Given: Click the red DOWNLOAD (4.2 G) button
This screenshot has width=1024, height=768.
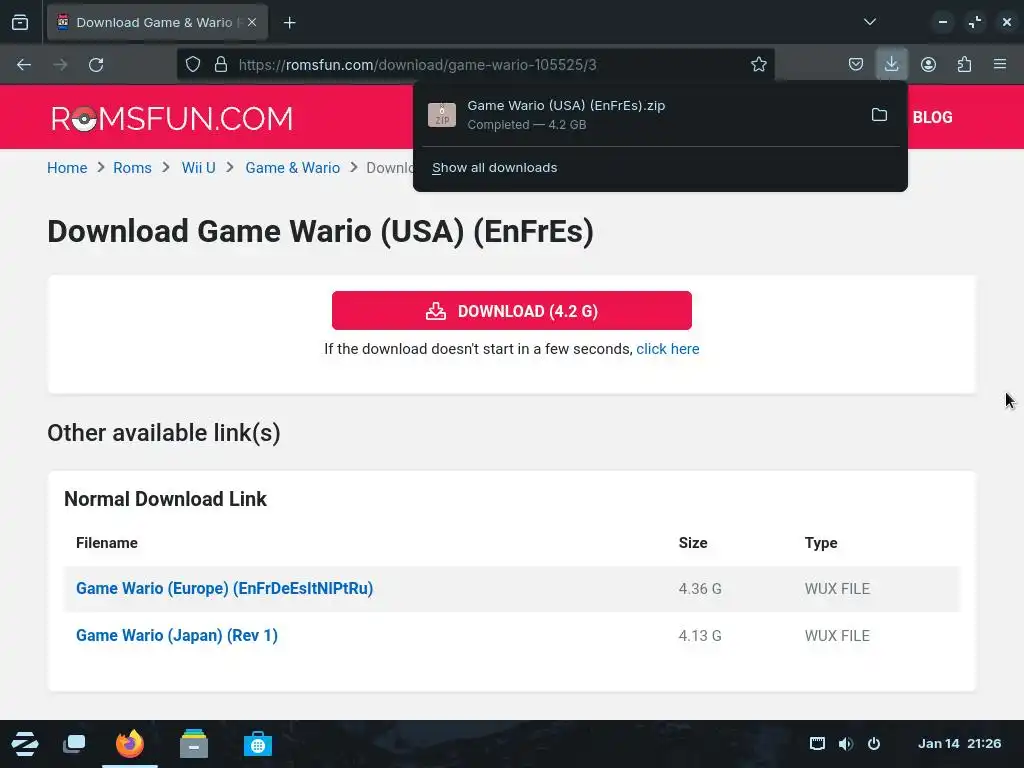Looking at the screenshot, I should tap(511, 311).
